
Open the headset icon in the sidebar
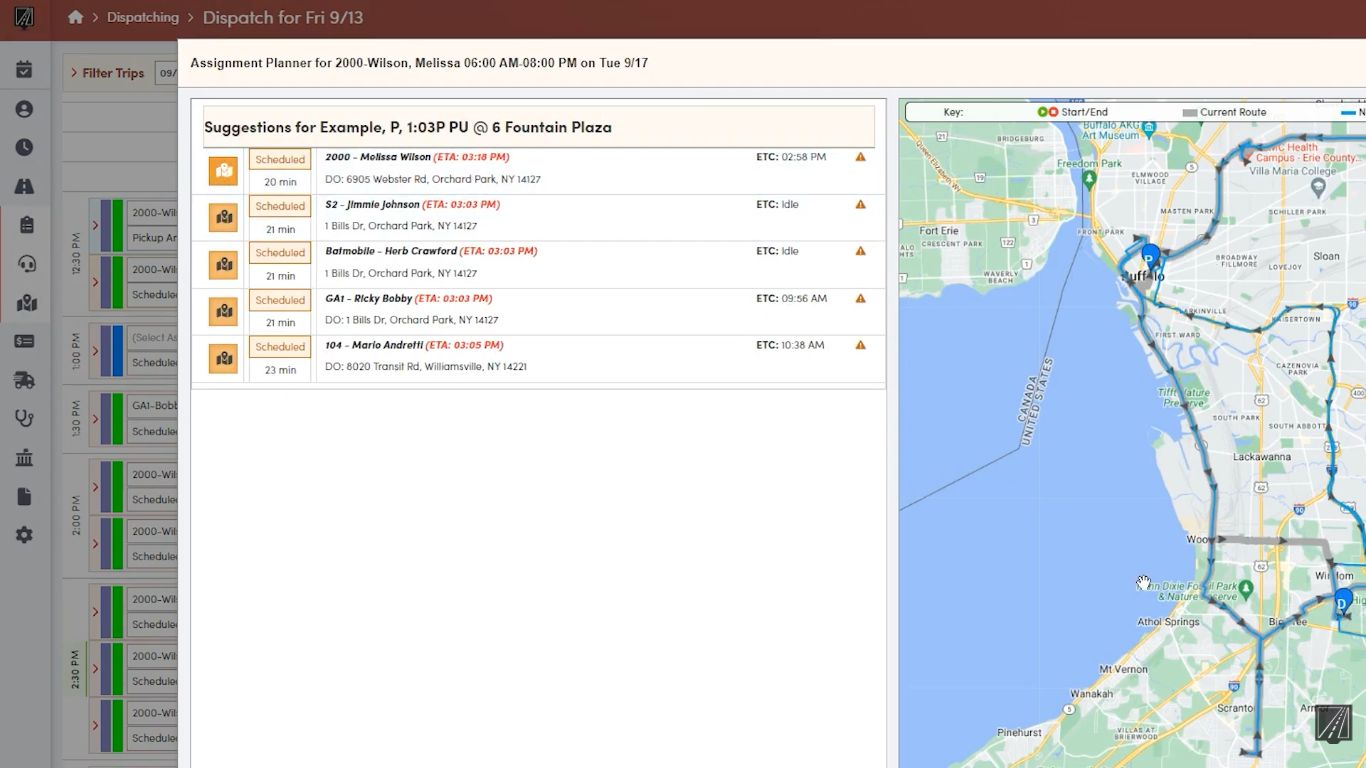point(26,264)
